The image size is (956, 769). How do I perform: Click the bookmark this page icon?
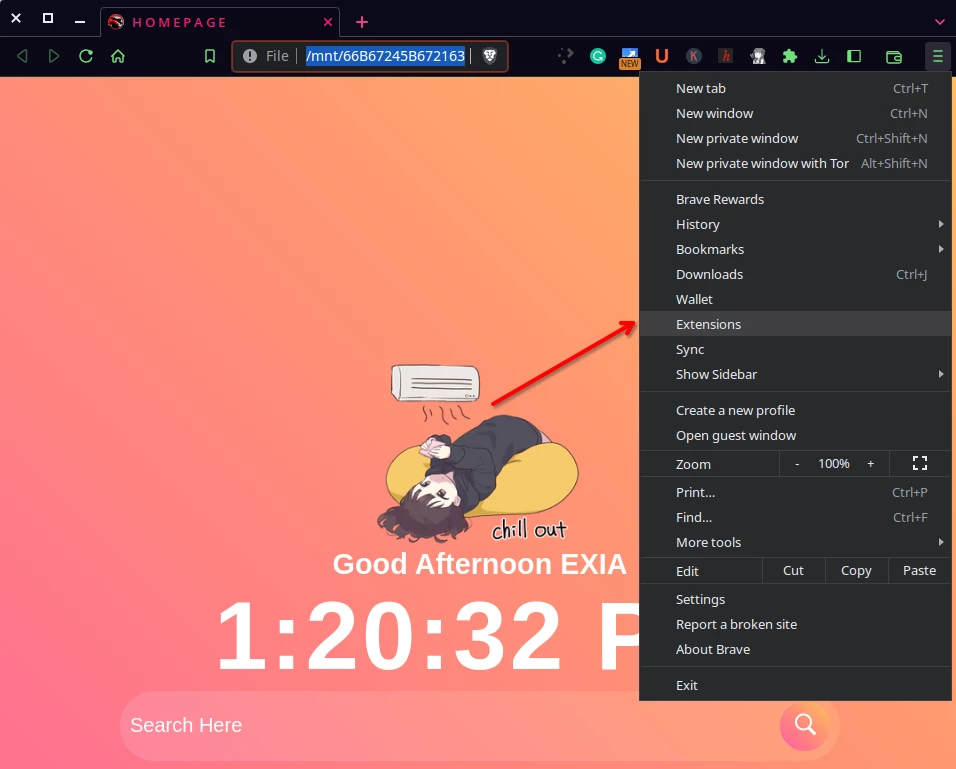[208, 56]
